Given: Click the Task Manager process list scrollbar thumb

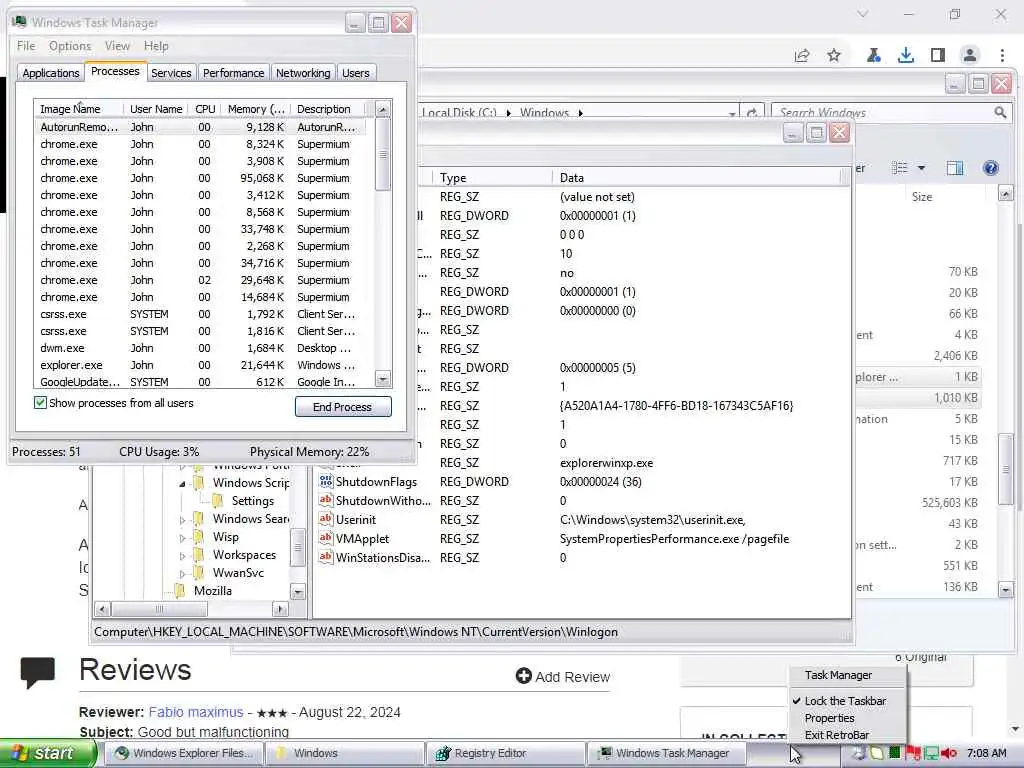Looking at the screenshot, I should [383, 155].
